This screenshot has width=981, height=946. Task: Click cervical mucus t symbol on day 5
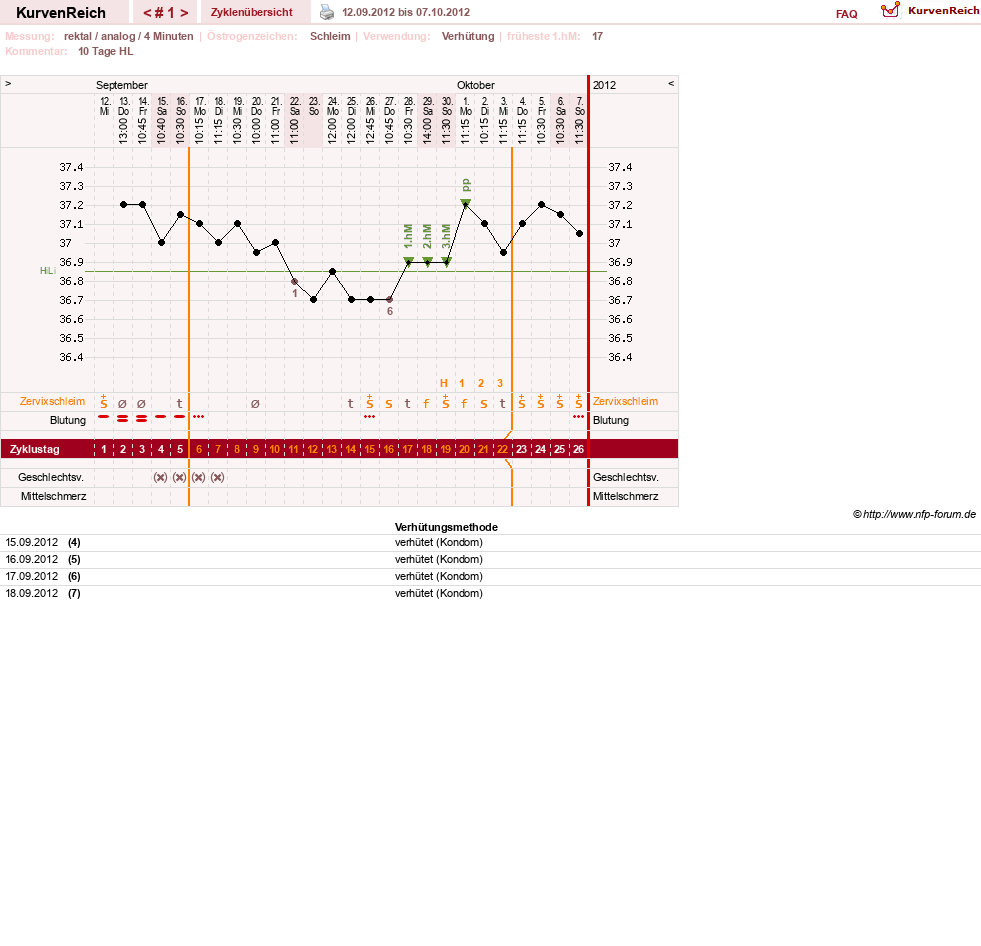180,404
